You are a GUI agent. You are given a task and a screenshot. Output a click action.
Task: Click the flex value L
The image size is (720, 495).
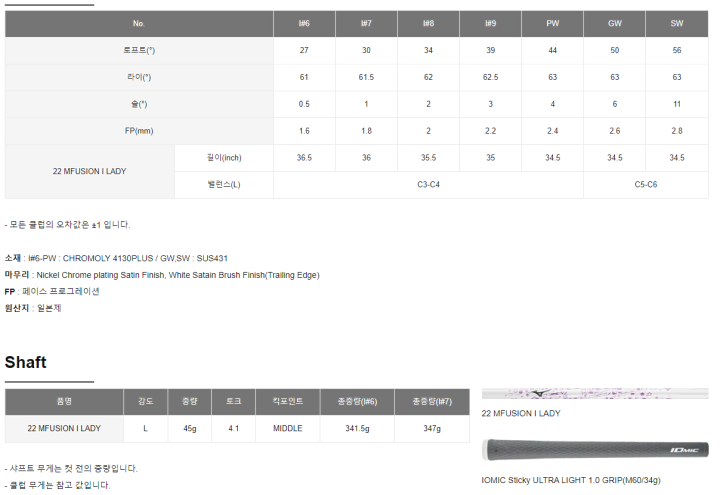146,428
